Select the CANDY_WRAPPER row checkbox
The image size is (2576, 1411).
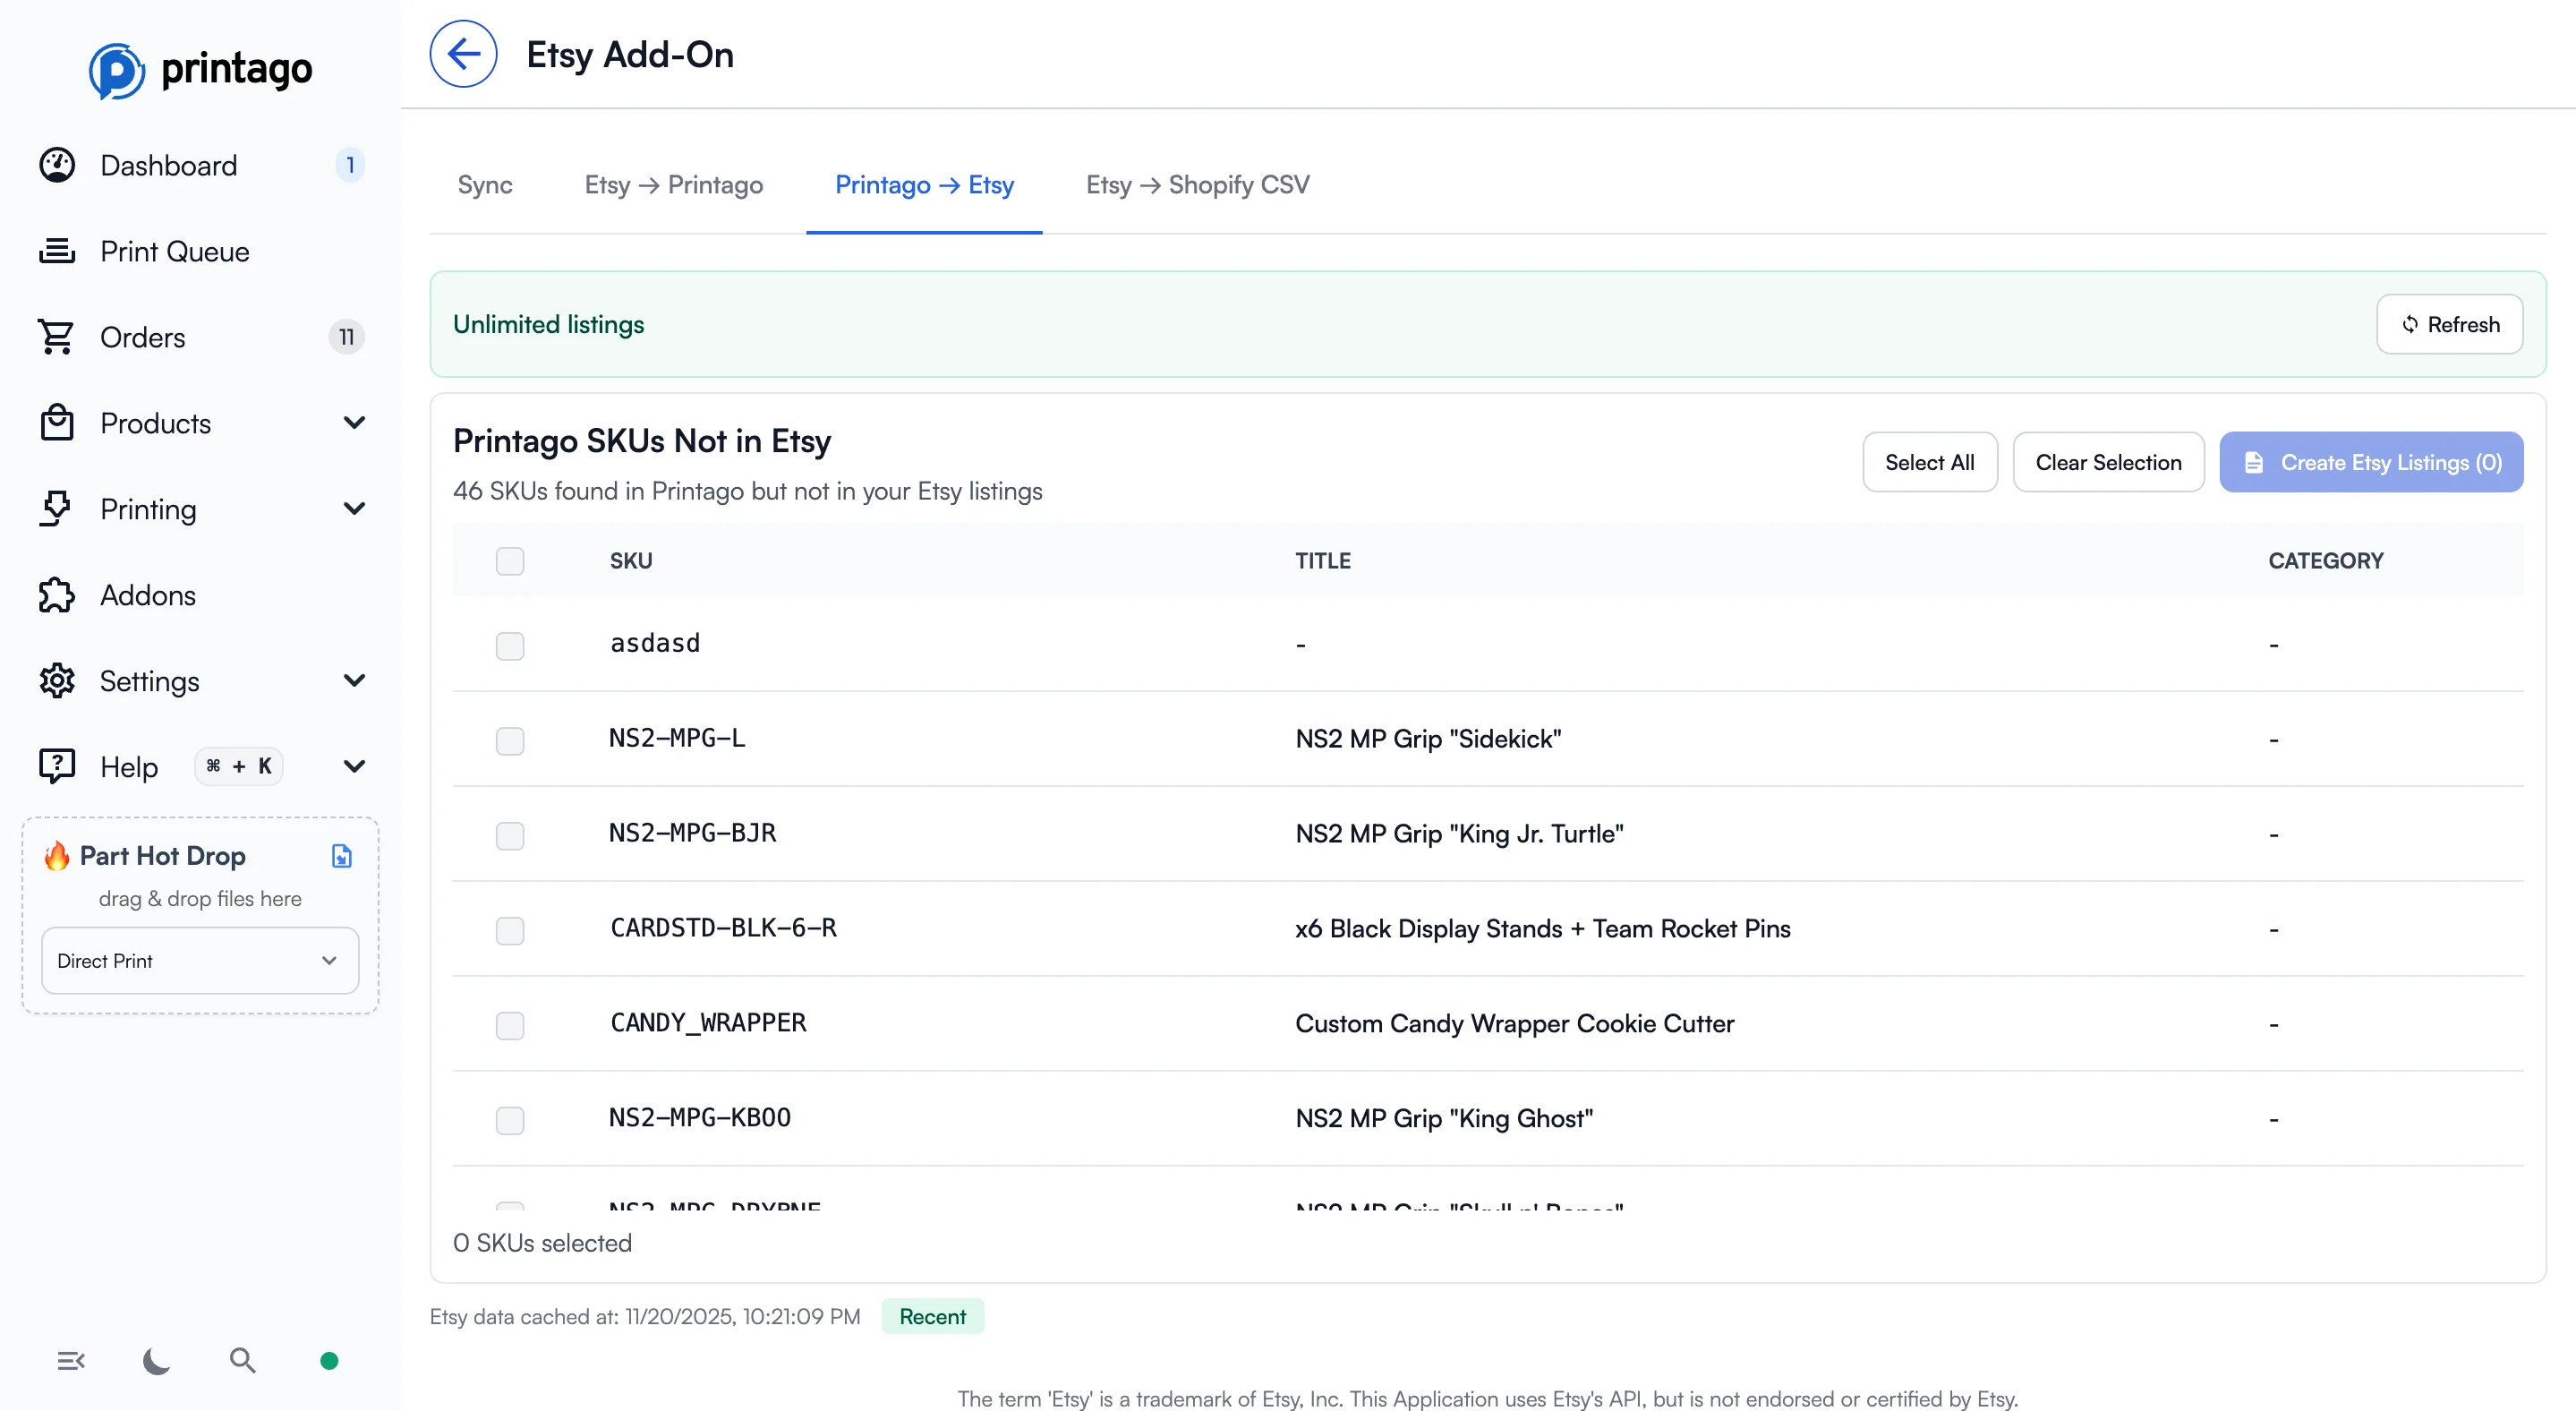(x=511, y=1026)
